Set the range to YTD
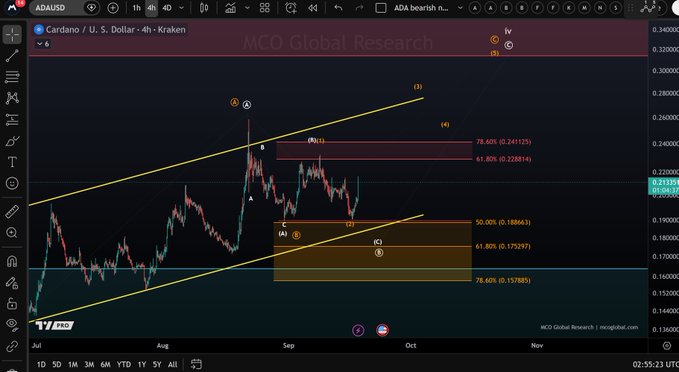The width and height of the screenshot is (679, 372). coord(124,364)
